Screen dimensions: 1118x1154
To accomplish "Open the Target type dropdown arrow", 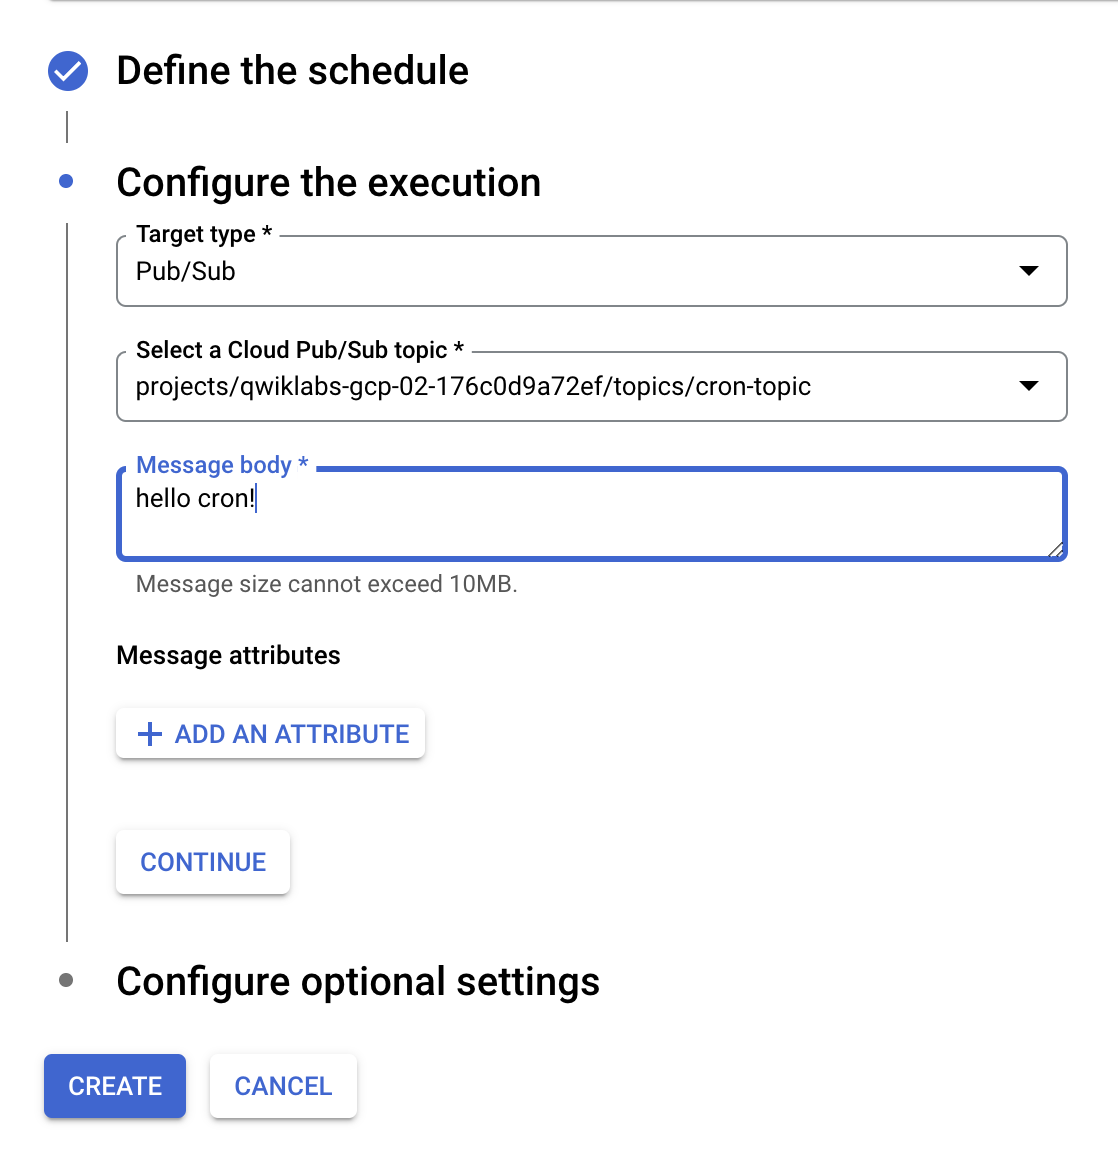I will [x=1028, y=271].
